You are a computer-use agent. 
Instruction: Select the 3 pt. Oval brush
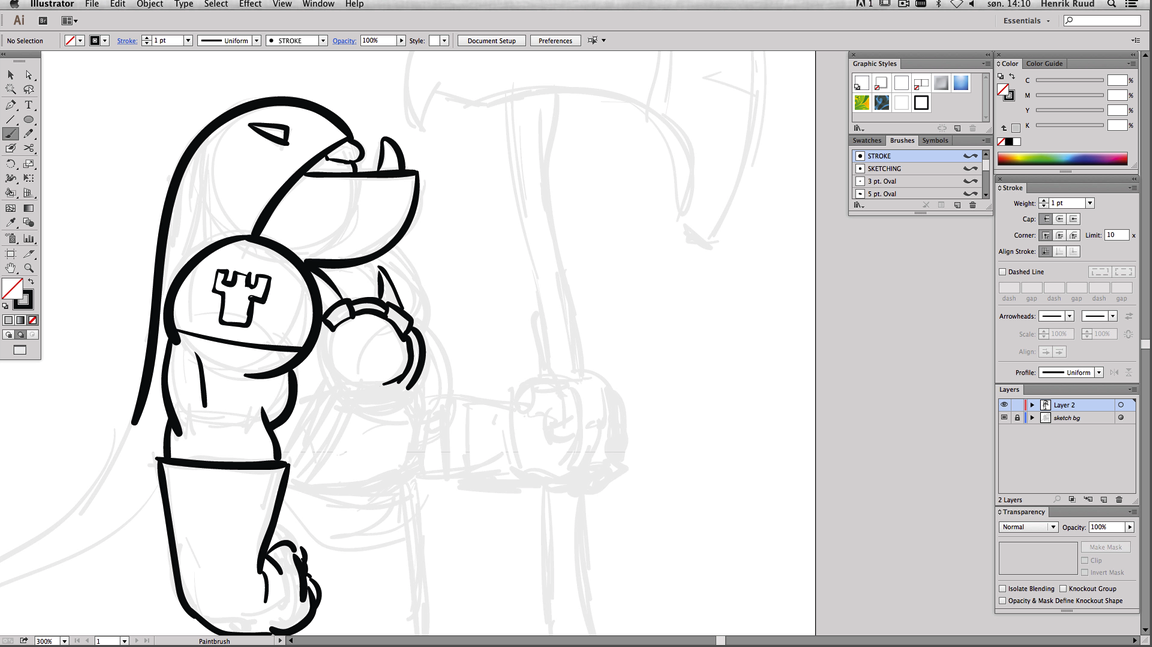(917, 181)
